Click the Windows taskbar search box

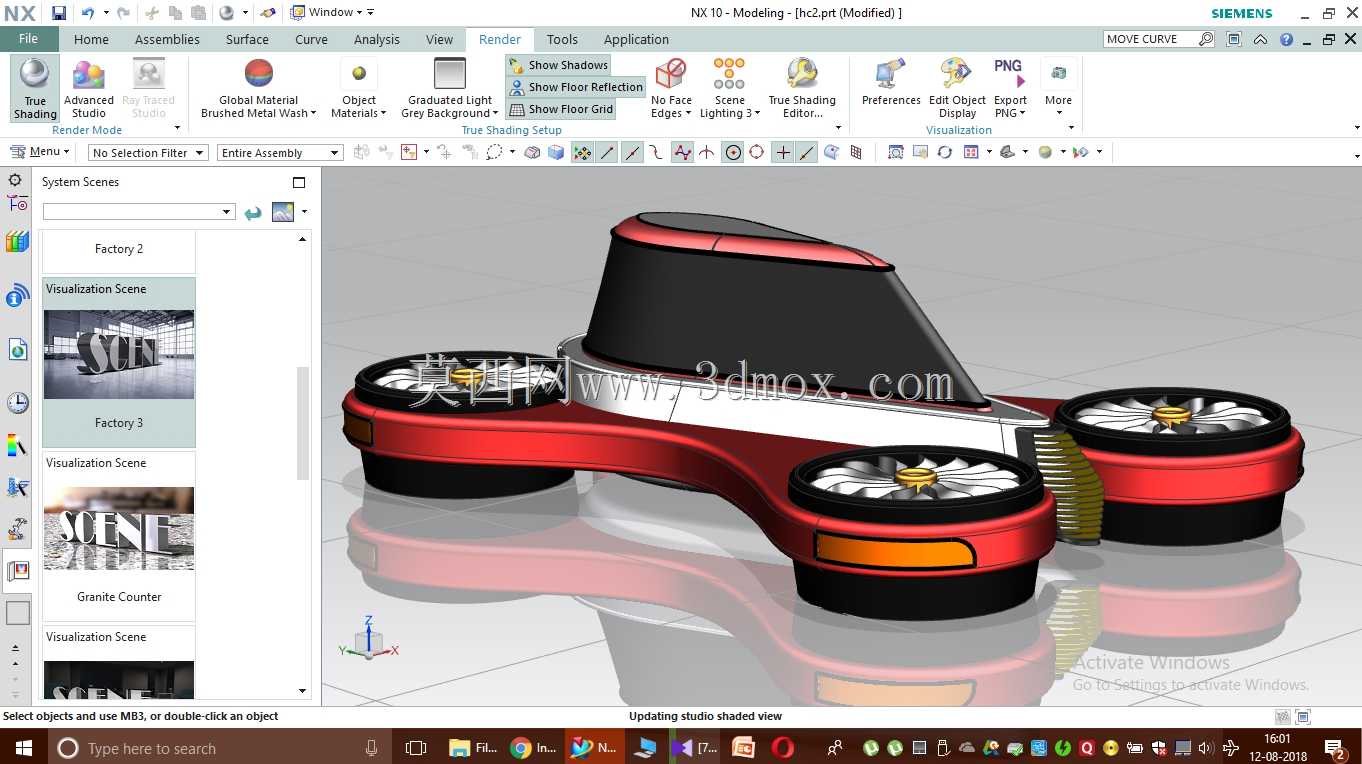(218, 748)
